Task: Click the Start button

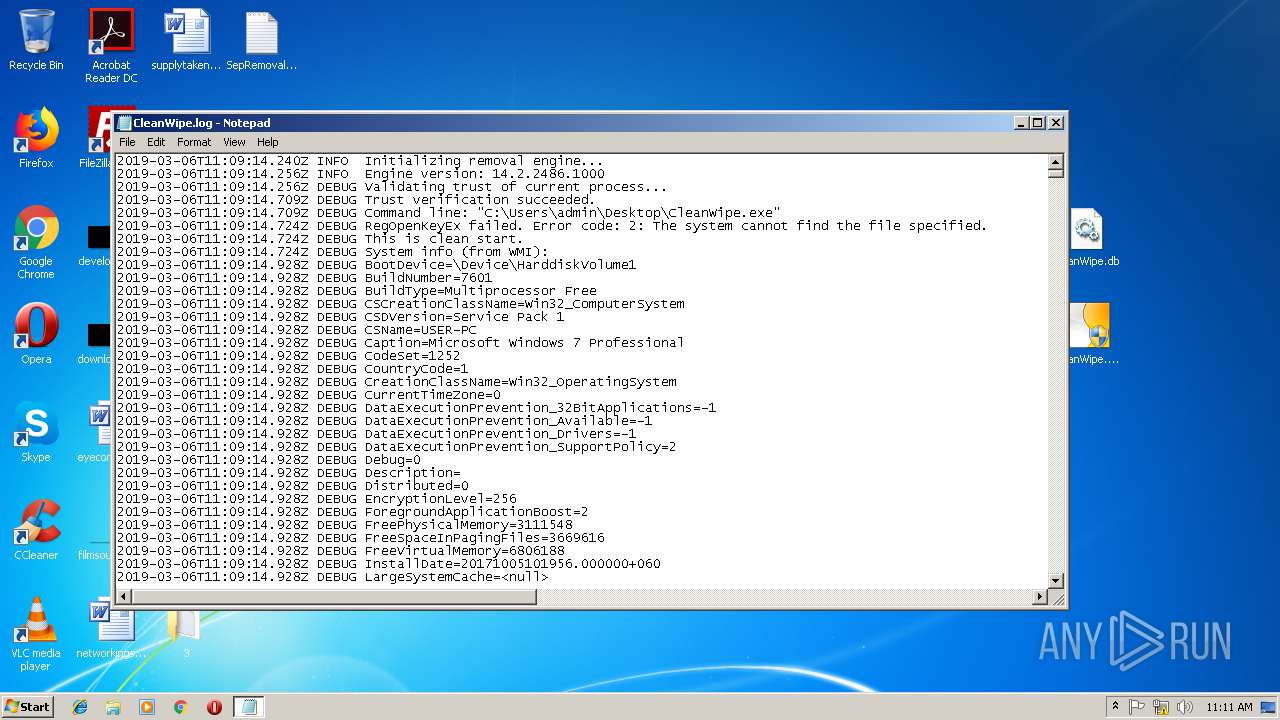Action: (27, 707)
